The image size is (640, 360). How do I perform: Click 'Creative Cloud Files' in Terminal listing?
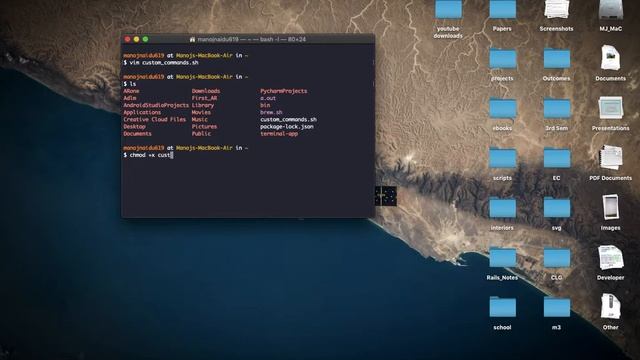(155, 120)
